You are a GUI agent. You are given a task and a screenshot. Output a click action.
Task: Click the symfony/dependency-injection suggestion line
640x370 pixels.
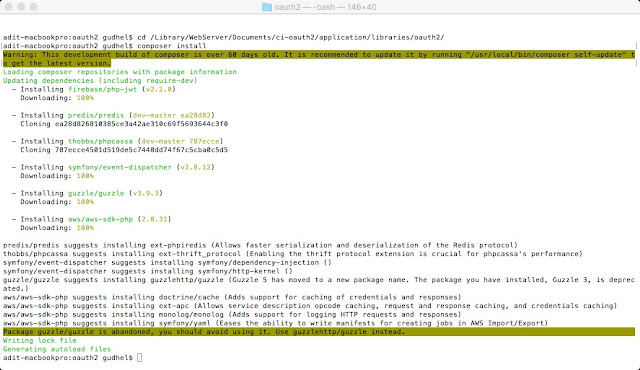[167, 263]
